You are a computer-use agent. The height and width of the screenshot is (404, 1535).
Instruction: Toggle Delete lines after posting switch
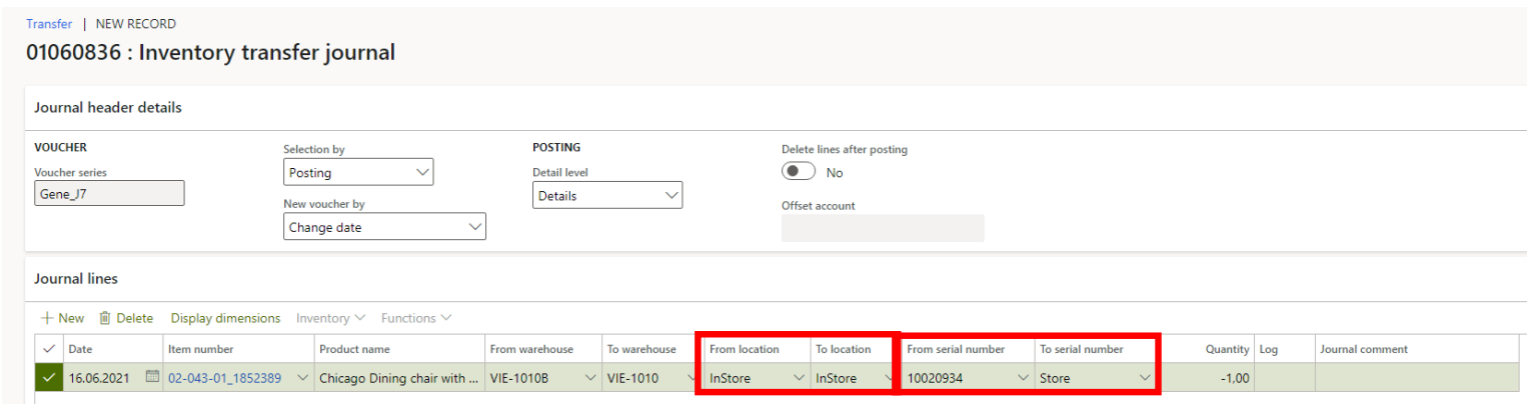[798, 172]
